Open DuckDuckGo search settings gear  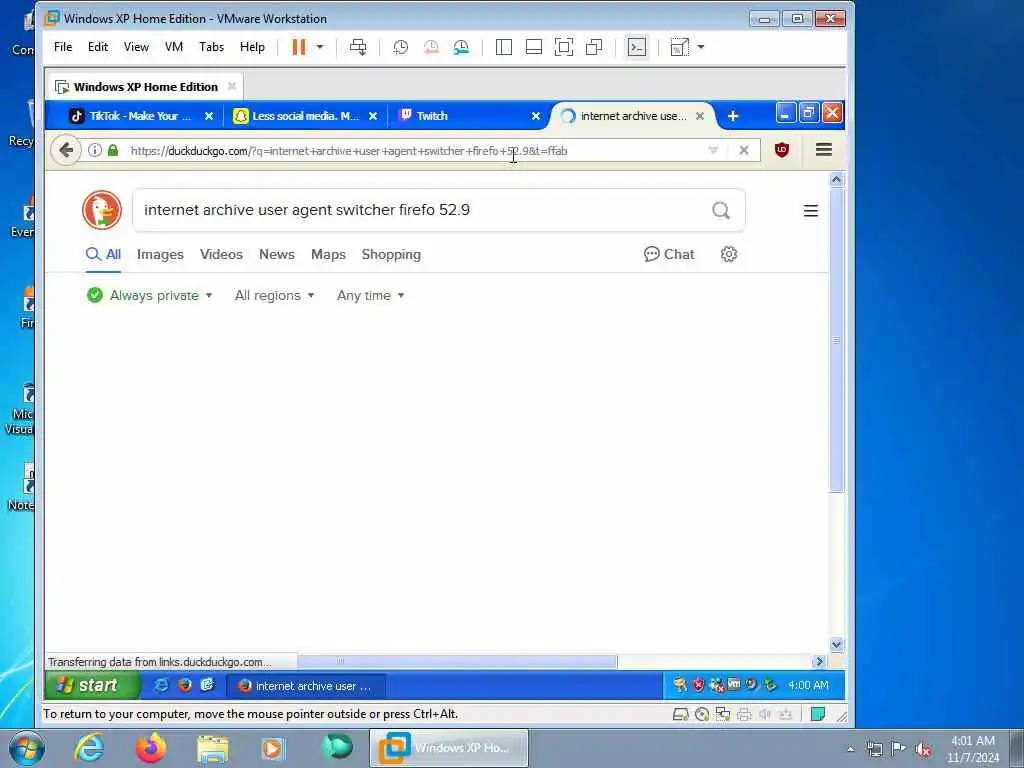coord(729,254)
